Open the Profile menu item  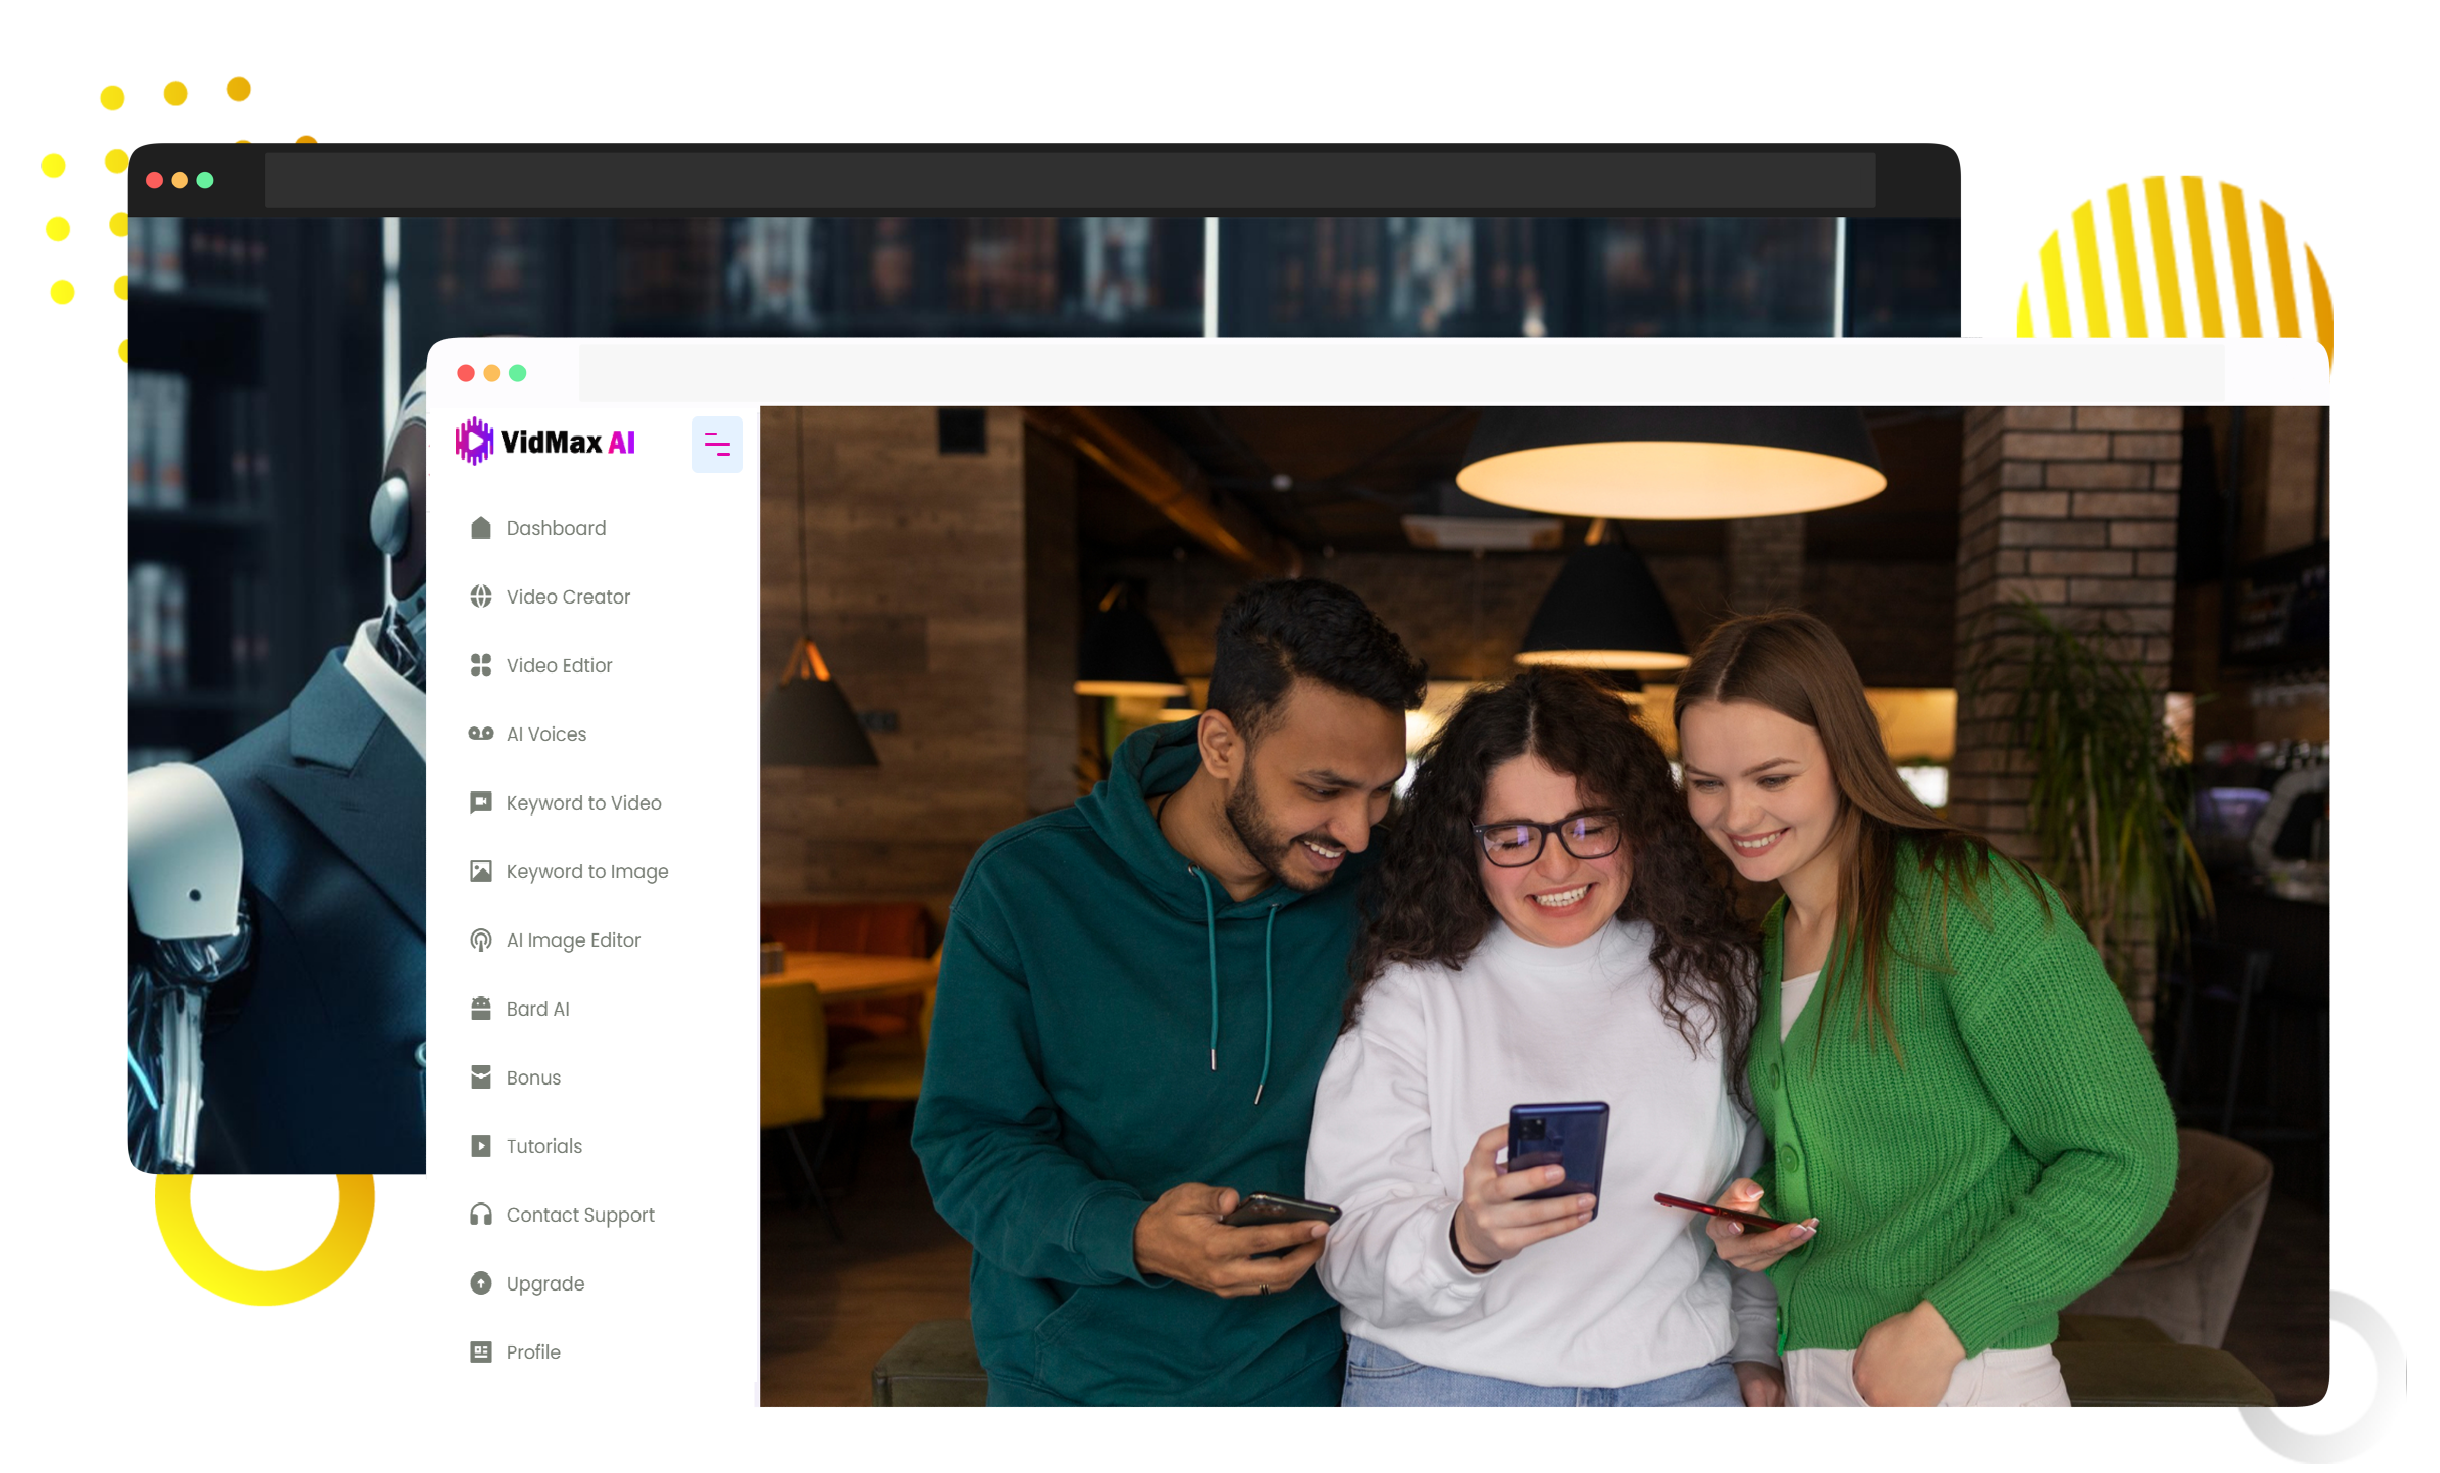[x=533, y=1352]
